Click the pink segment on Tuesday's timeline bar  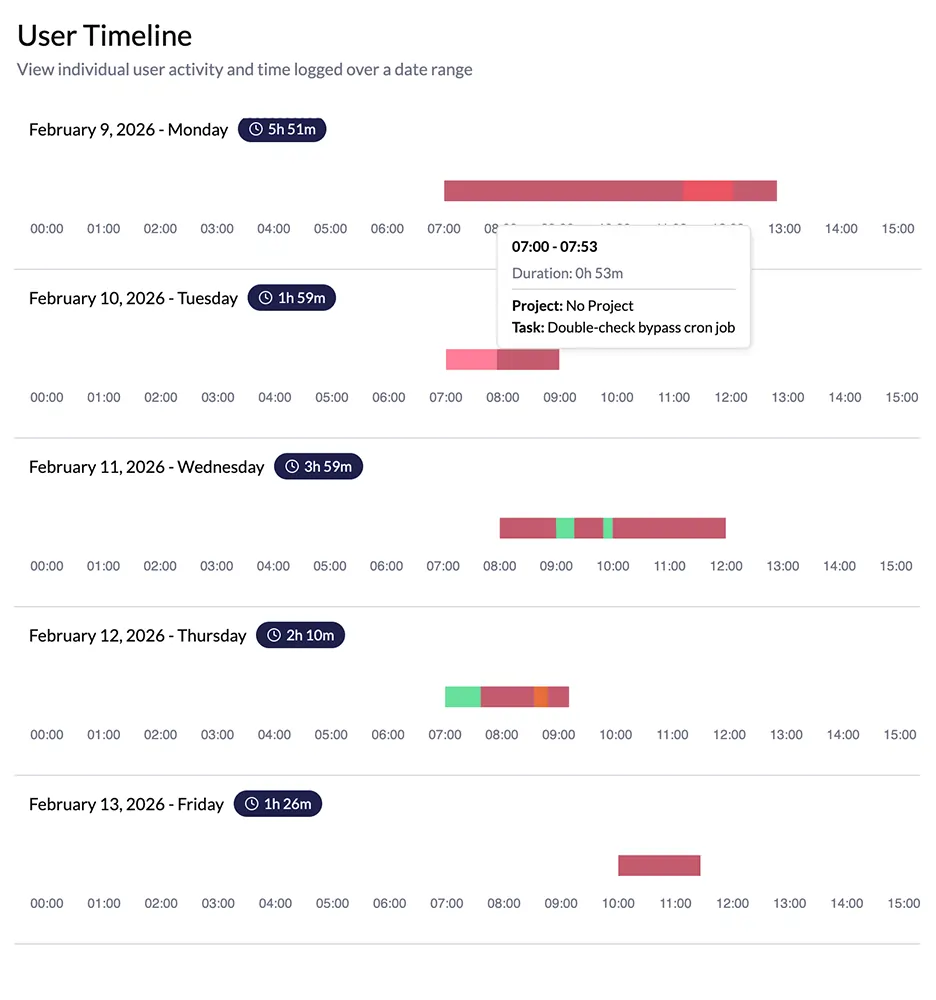click(x=468, y=358)
